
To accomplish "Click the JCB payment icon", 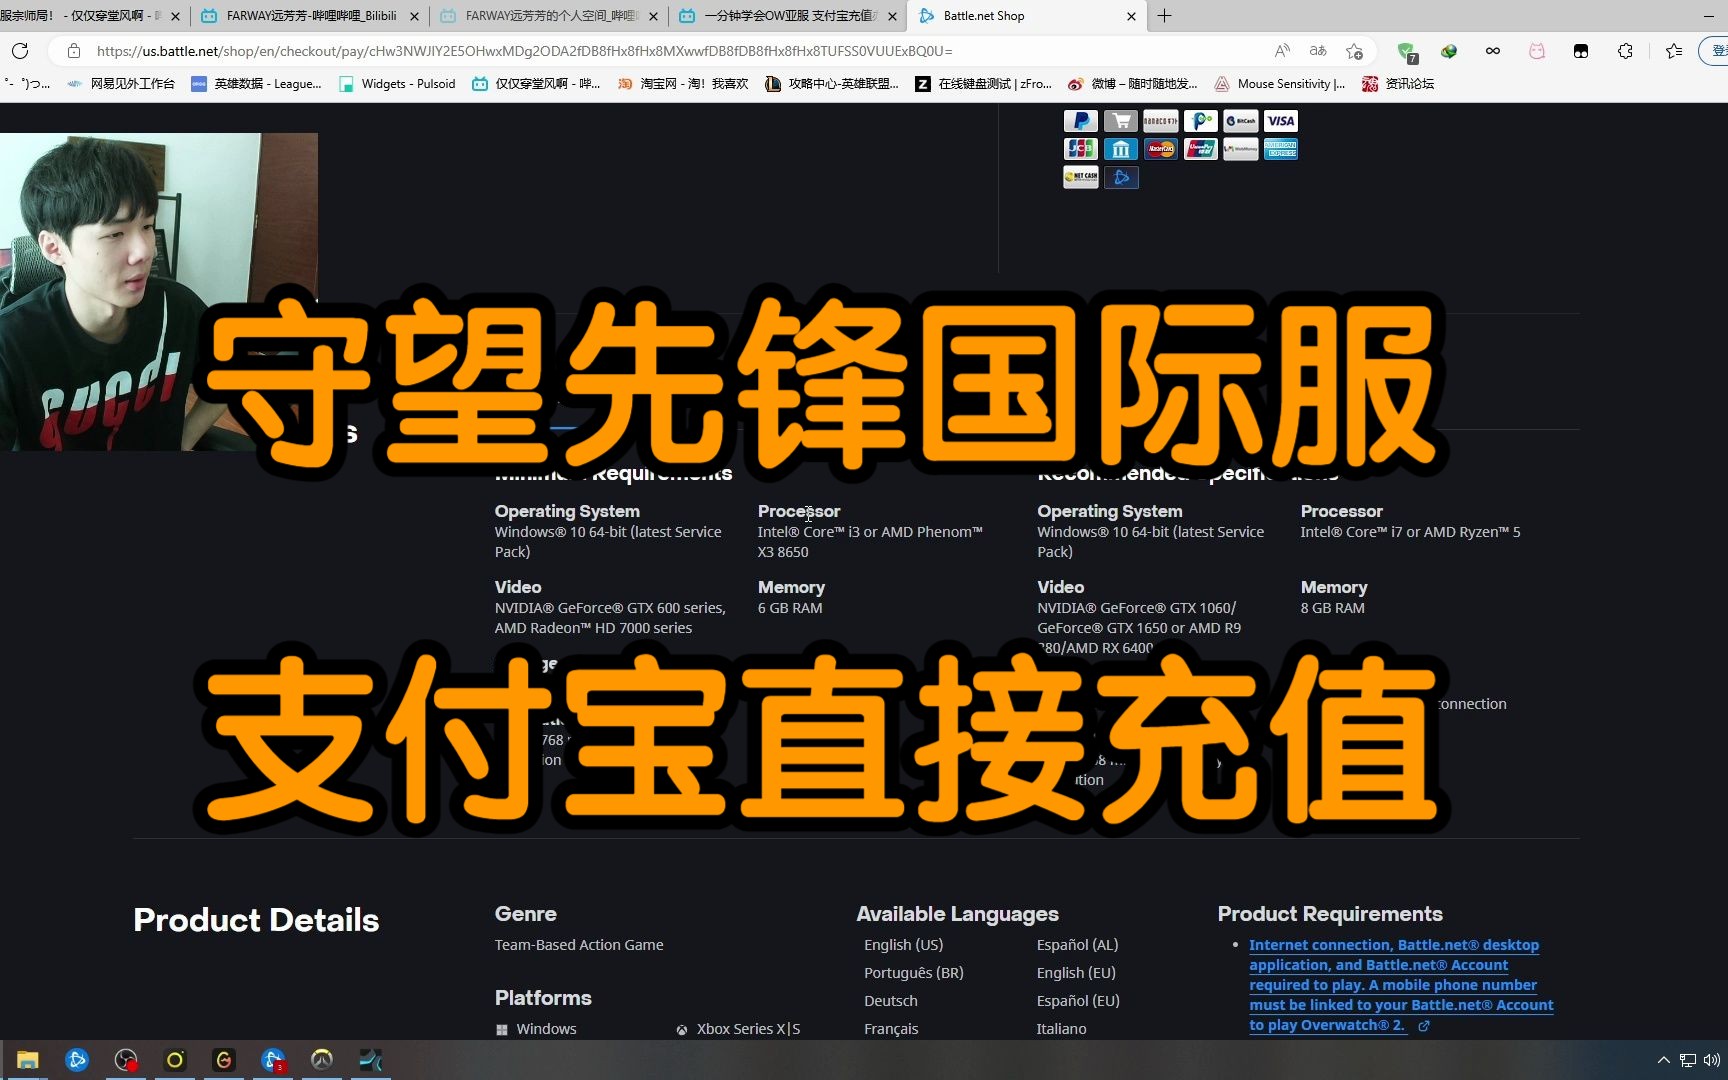I will click(1080, 149).
